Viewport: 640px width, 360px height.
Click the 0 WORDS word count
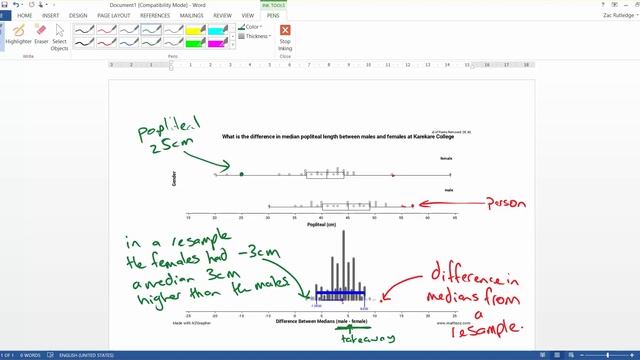point(30,356)
